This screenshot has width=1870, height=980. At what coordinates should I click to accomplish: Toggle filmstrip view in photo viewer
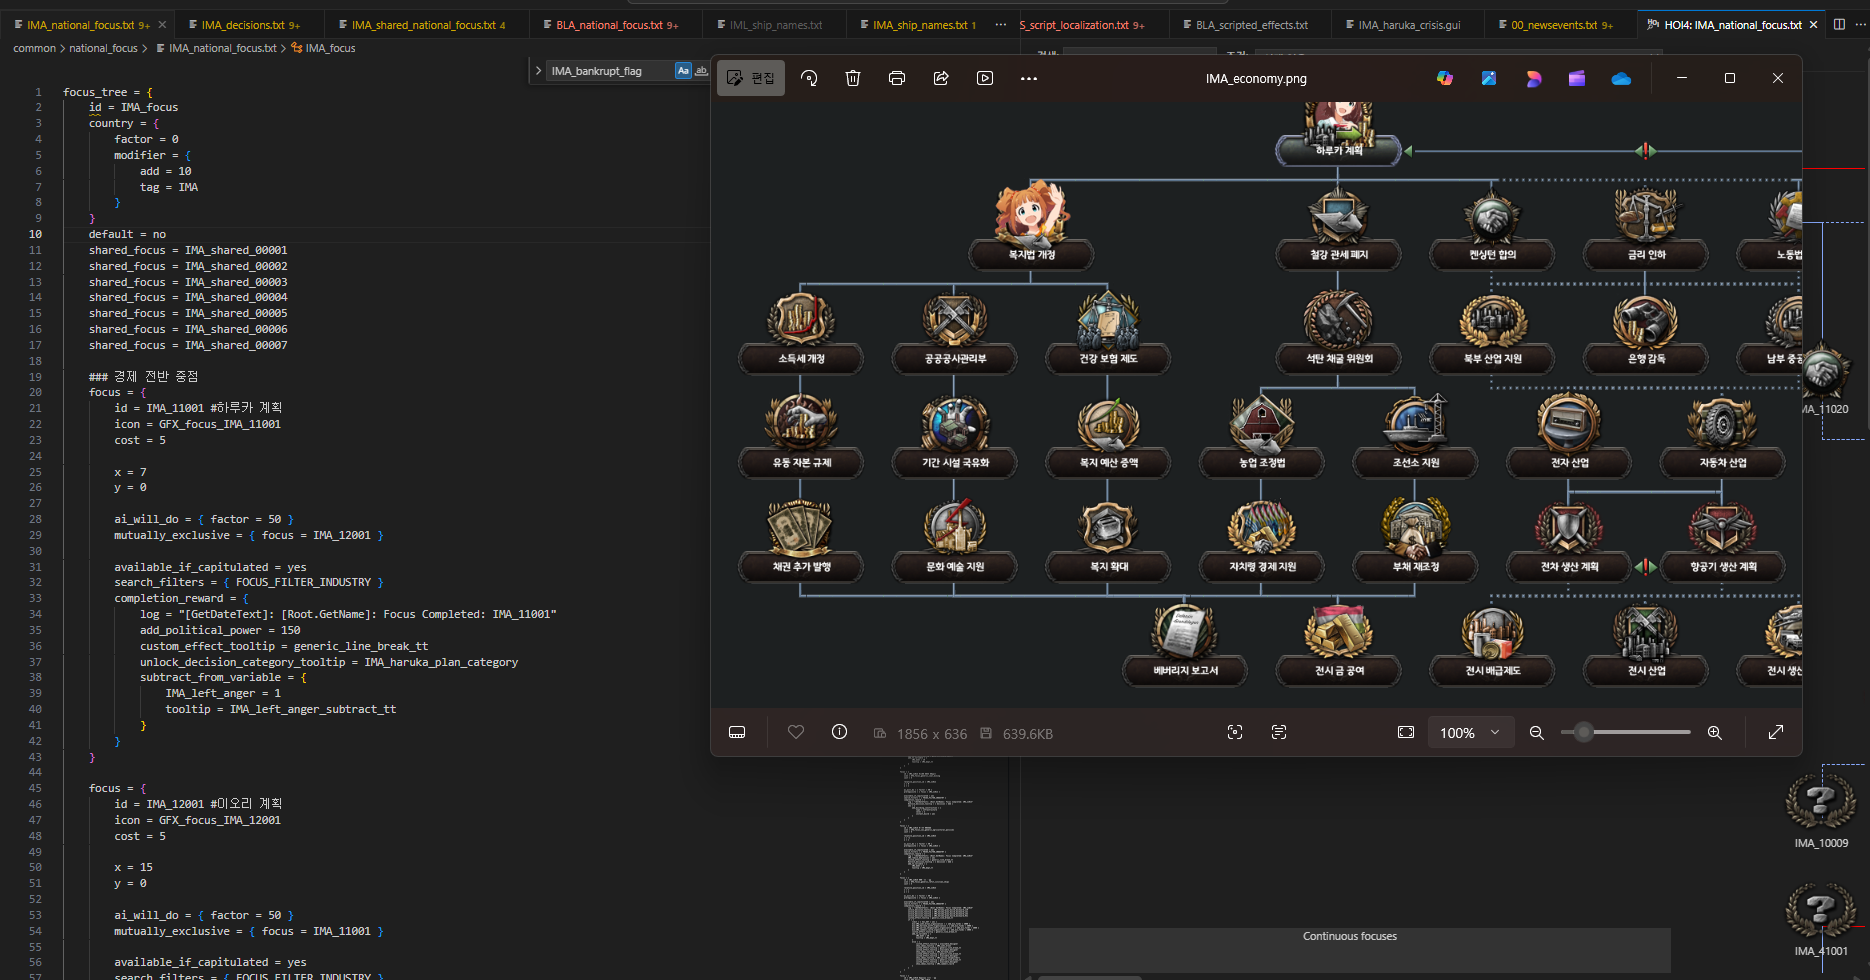tap(737, 732)
